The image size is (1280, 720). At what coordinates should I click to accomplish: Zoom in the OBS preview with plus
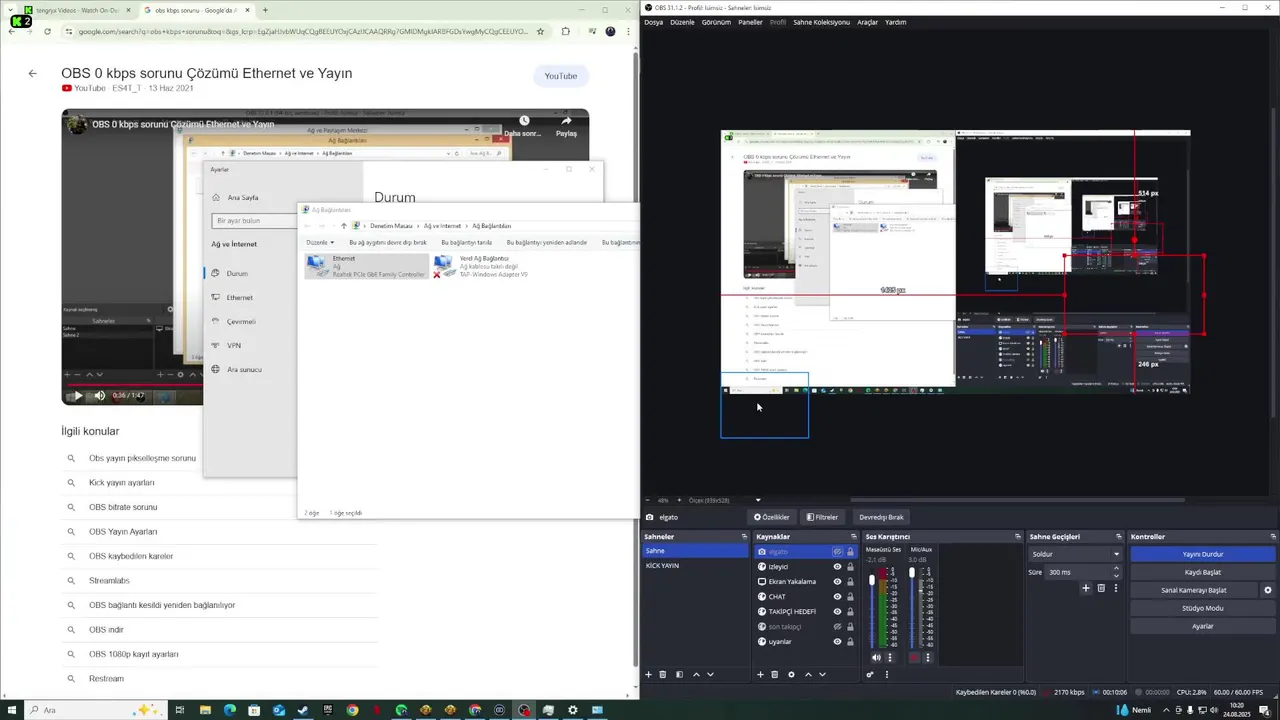tap(679, 500)
